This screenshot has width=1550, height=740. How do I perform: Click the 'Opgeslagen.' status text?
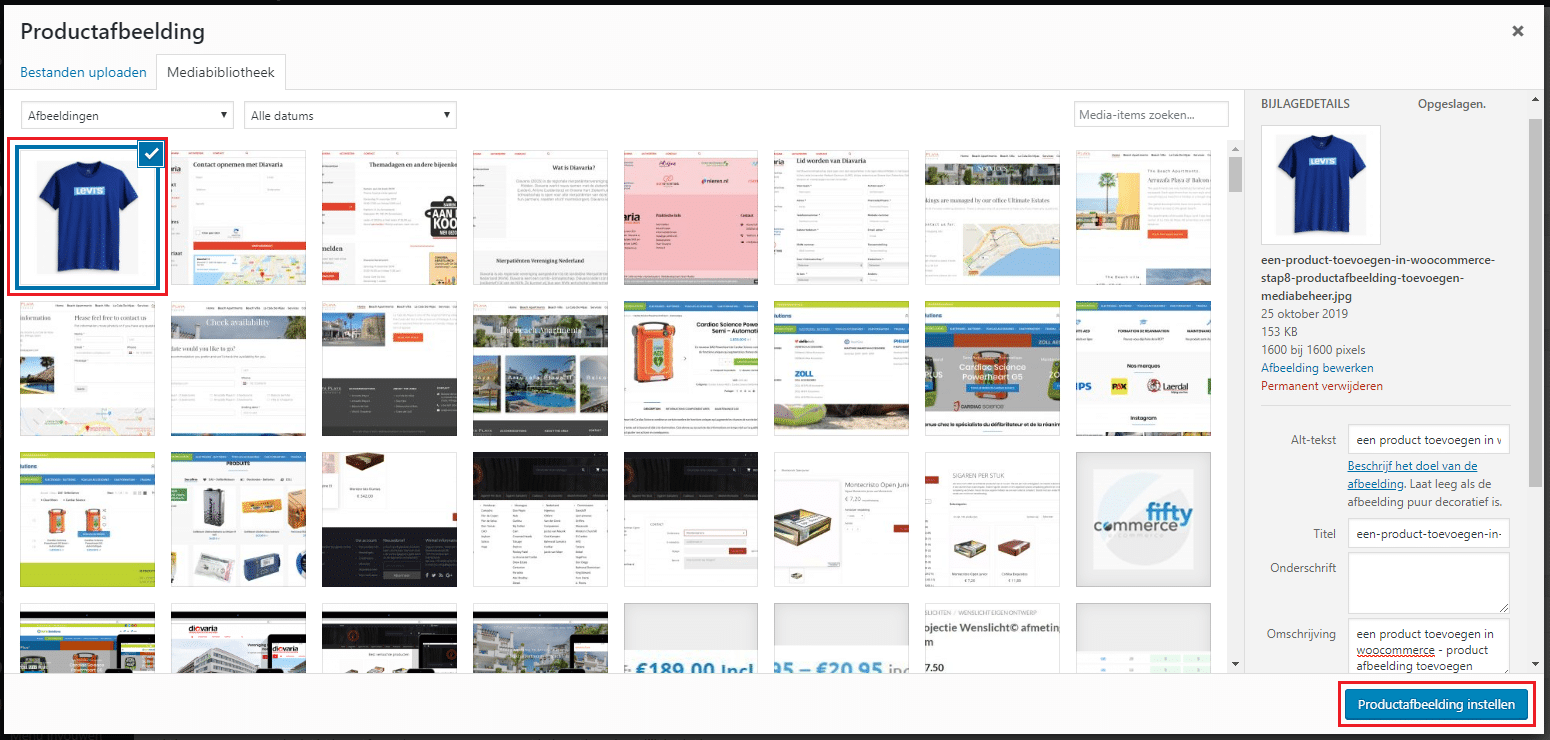point(1451,103)
